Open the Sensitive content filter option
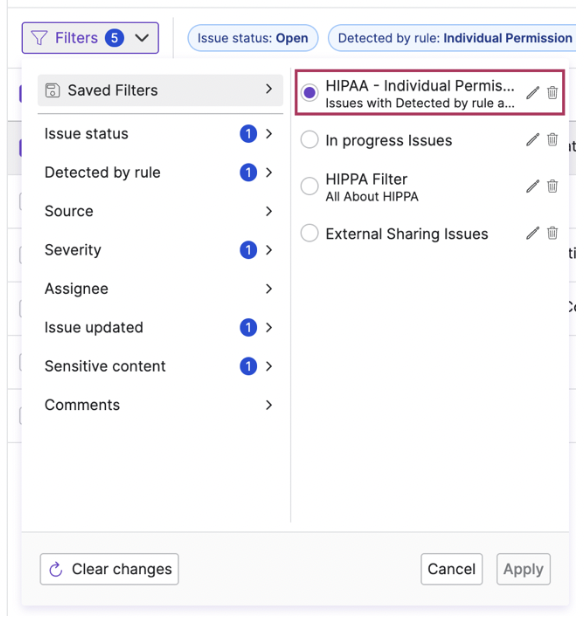584x618 pixels. pyautogui.click(x=160, y=366)
